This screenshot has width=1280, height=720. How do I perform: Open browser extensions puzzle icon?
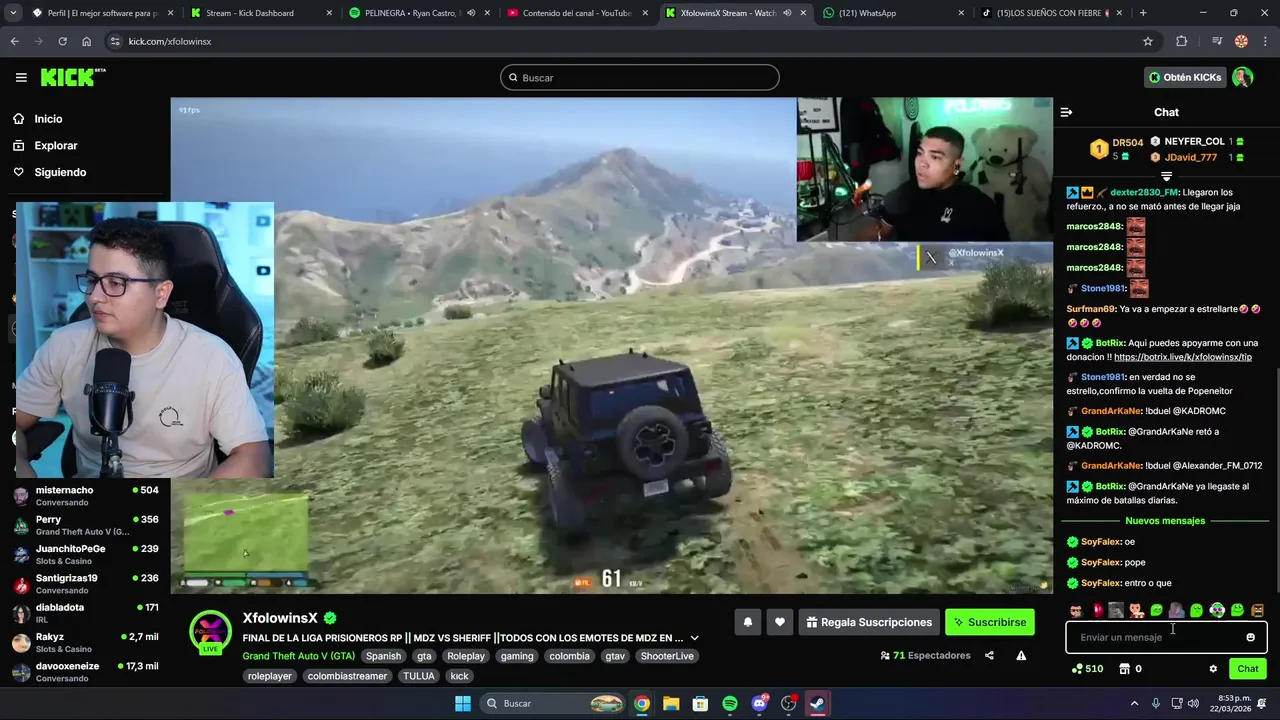click(x=1182, y=41)
